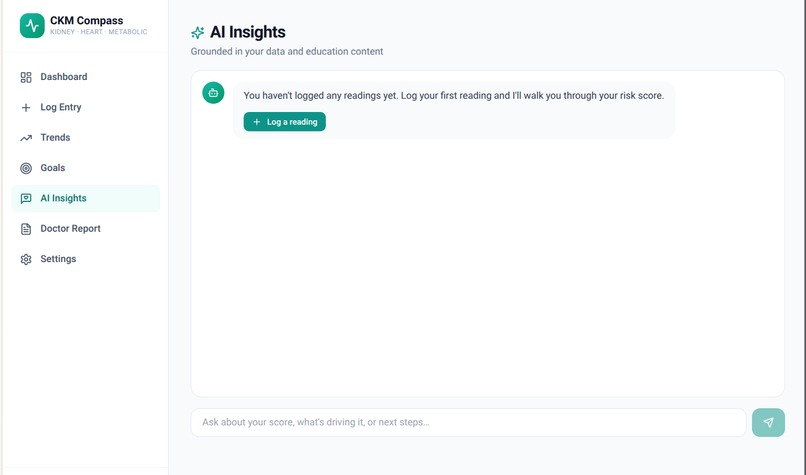Click the robot assistant avatar icon
This screenshot has width=806, height=475.
213,93
